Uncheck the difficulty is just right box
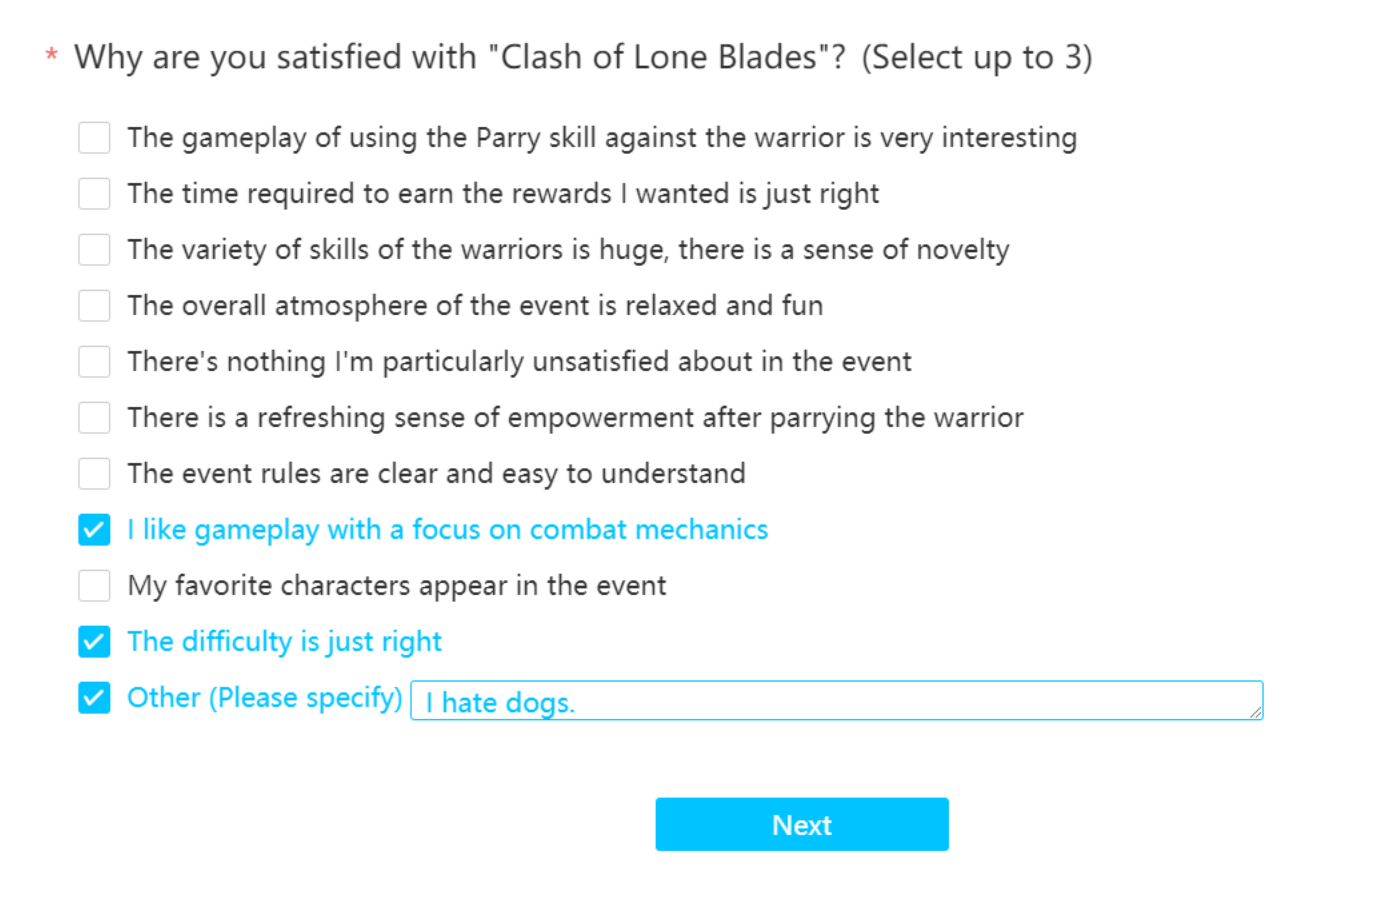Screen dimensions: 1398x902 pyautogui.click(x=94, y=642)
